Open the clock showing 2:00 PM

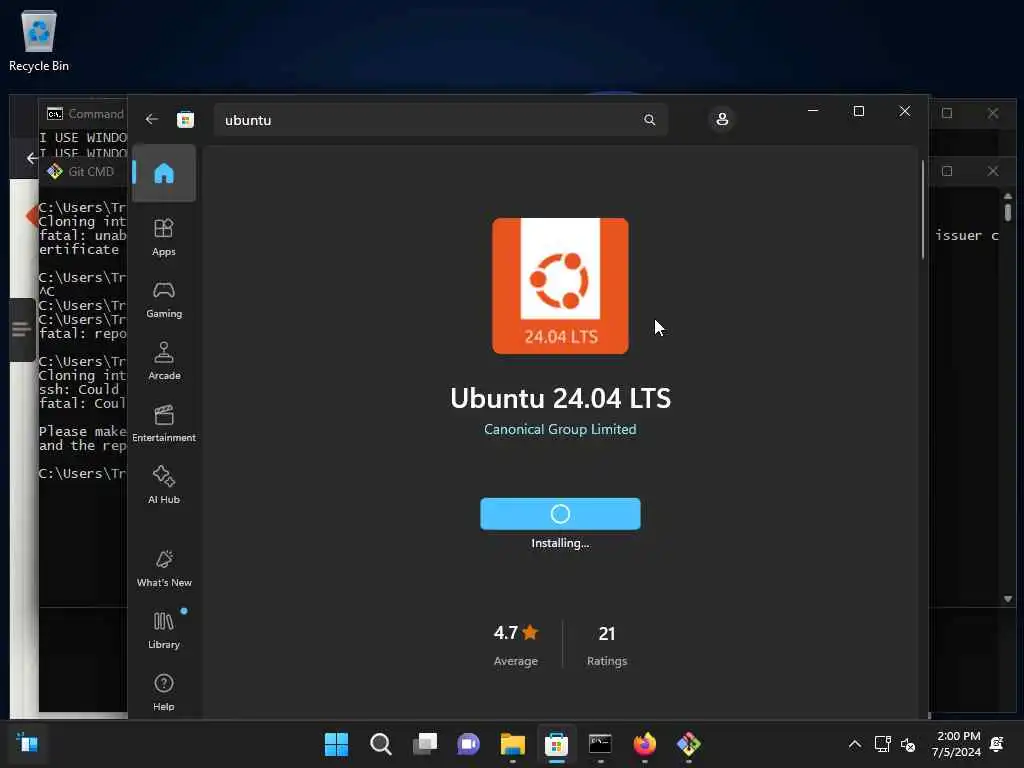click(x=957, y=744)
